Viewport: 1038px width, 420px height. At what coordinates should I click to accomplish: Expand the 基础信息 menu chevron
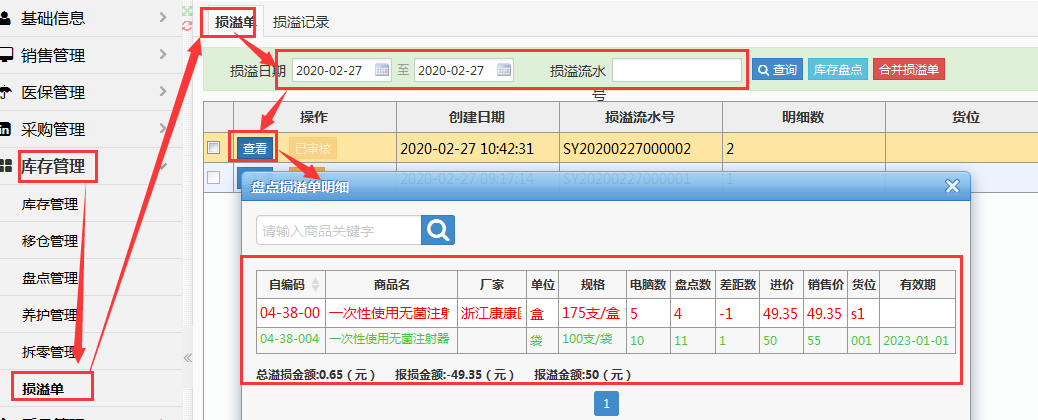coord(163,17)
